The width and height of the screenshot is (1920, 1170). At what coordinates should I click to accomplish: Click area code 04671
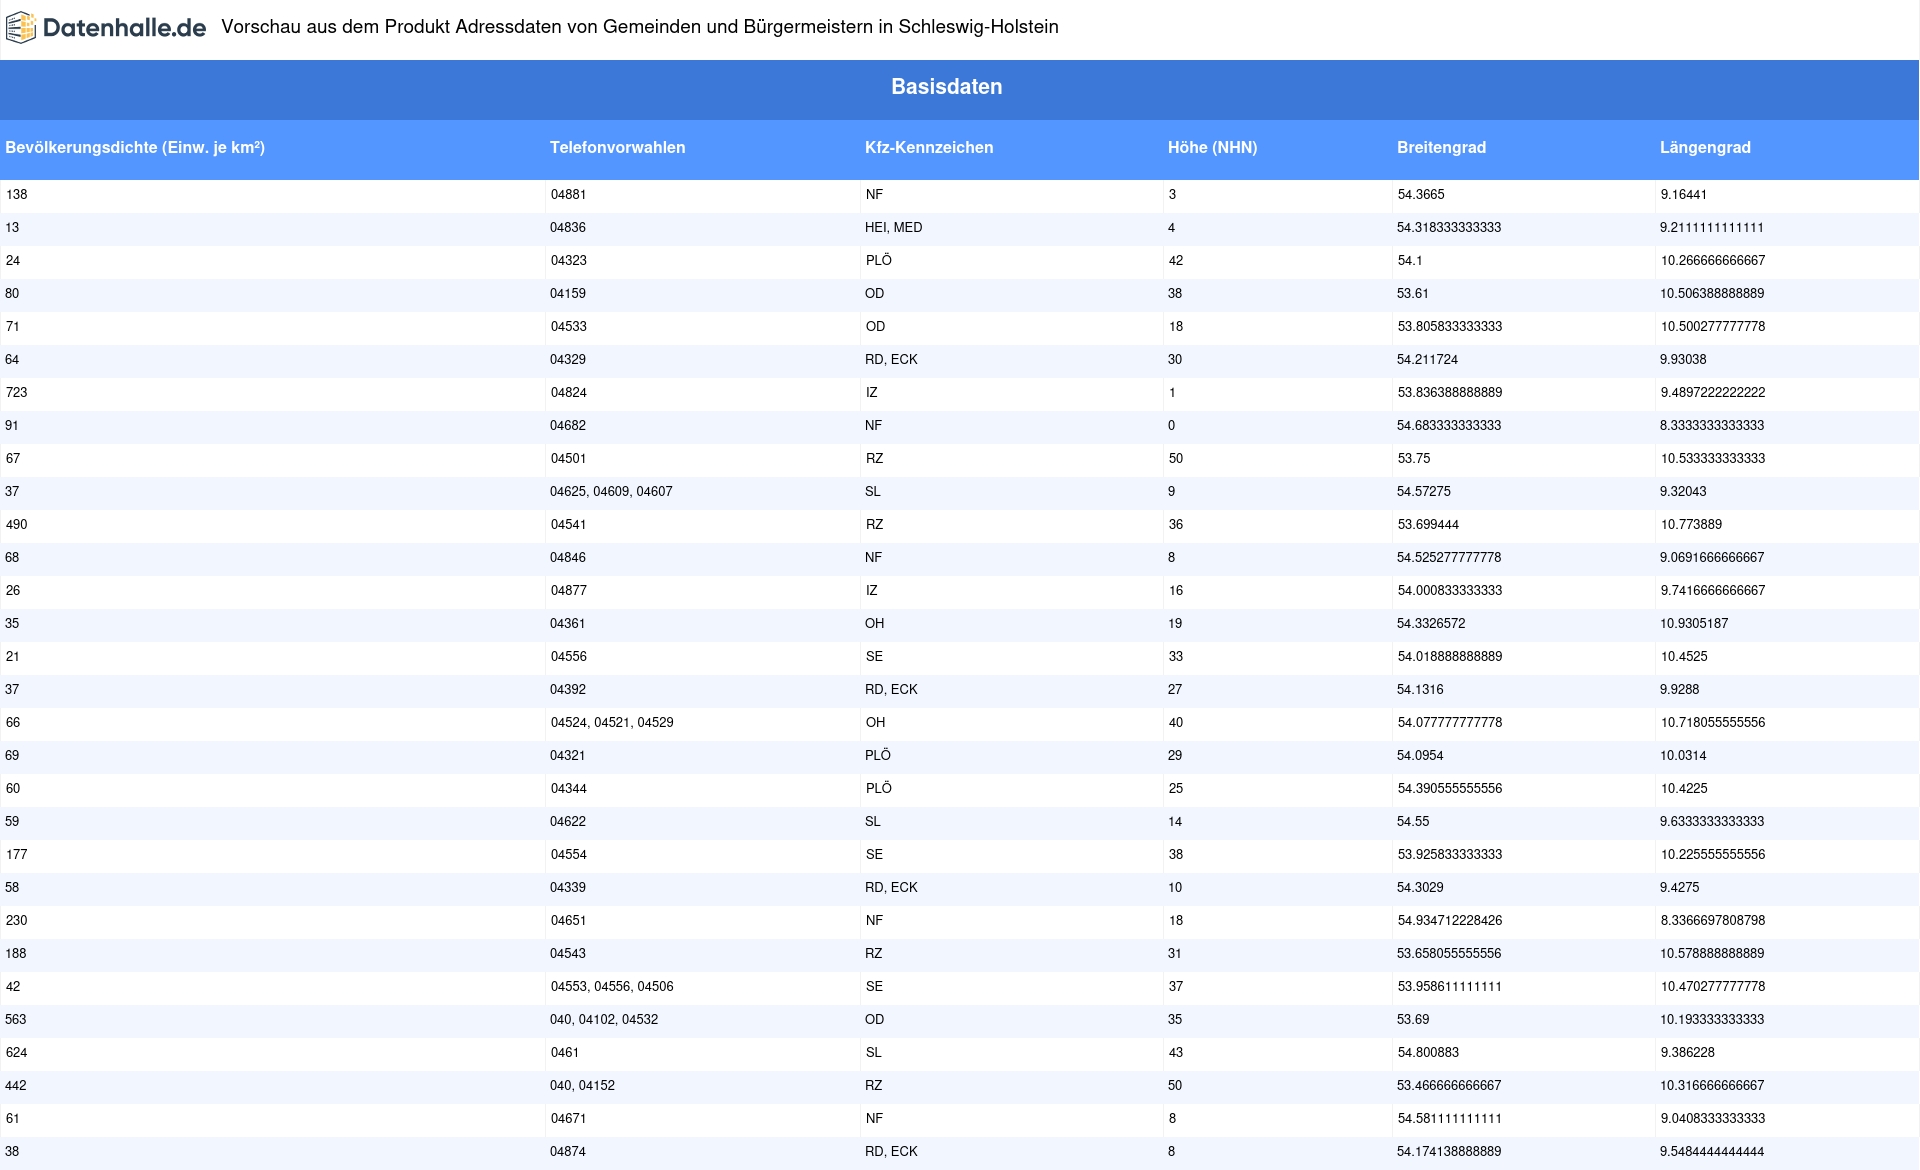pos(568,1119)
